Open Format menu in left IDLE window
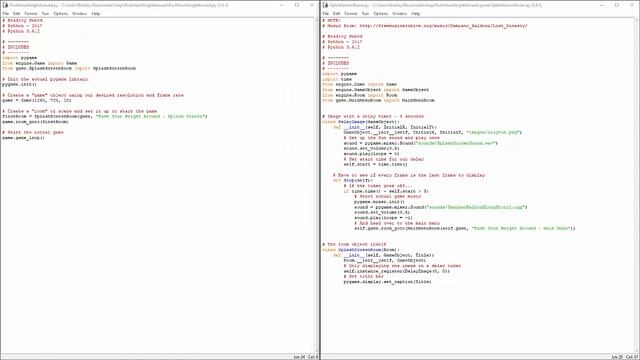Screen dimensions: 640x360 click(31, 13)
